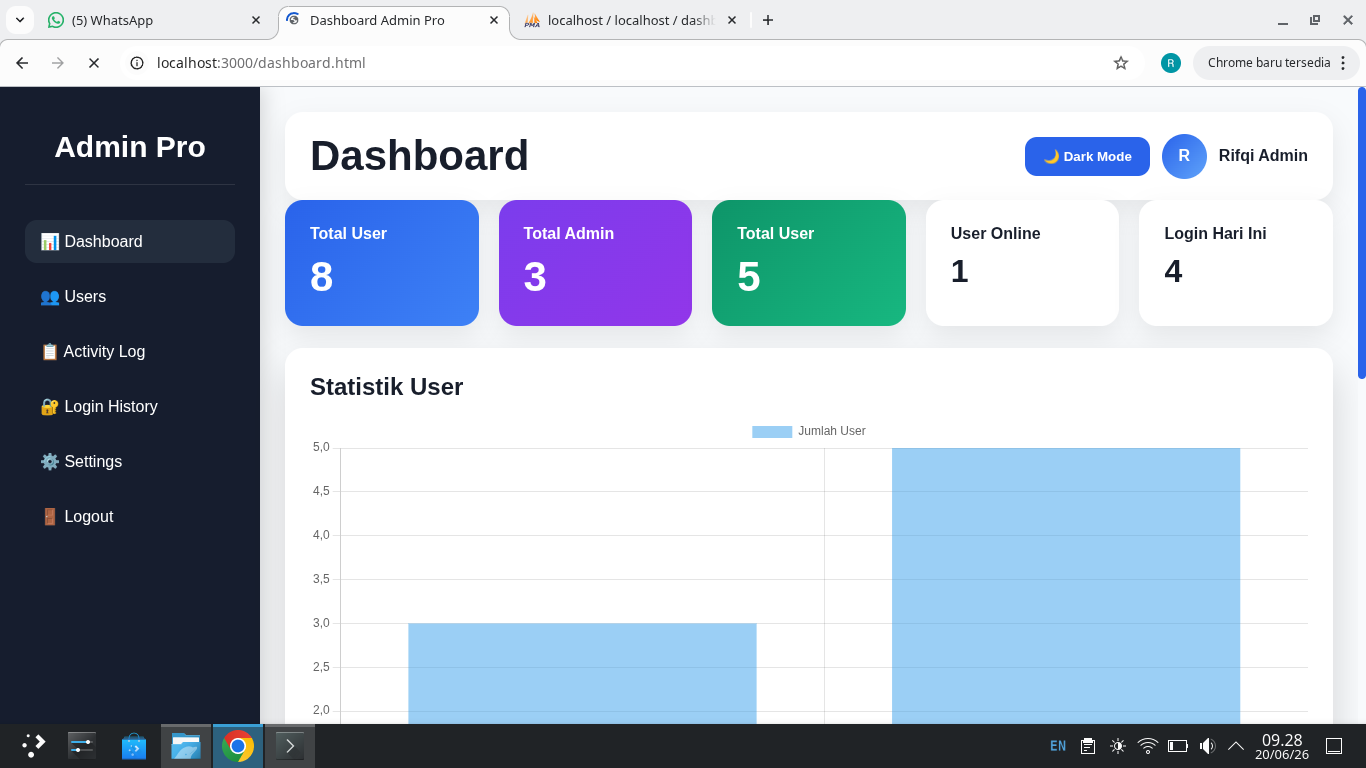
Task: Open the file manager taskbar icon
Action: pos(186,746)
